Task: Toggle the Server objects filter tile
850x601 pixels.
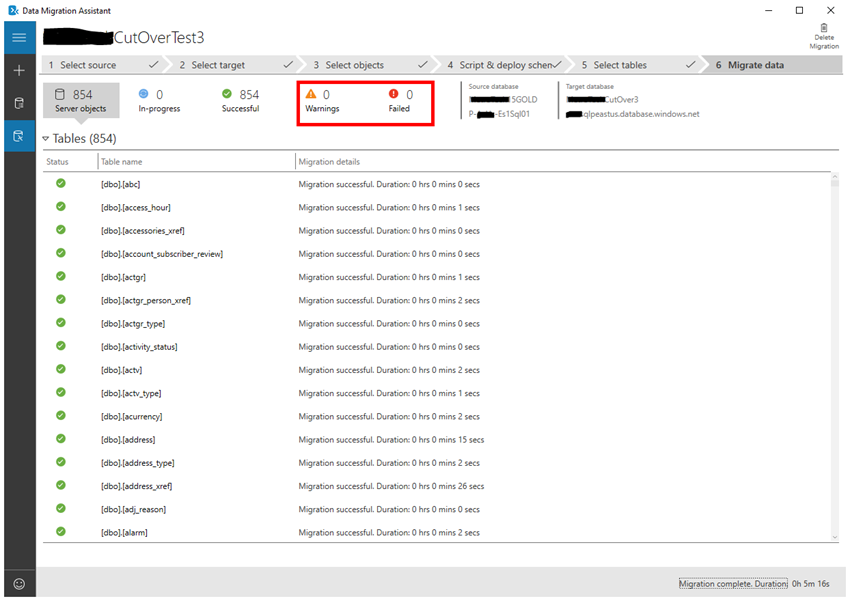Action: tap(80, 100)
